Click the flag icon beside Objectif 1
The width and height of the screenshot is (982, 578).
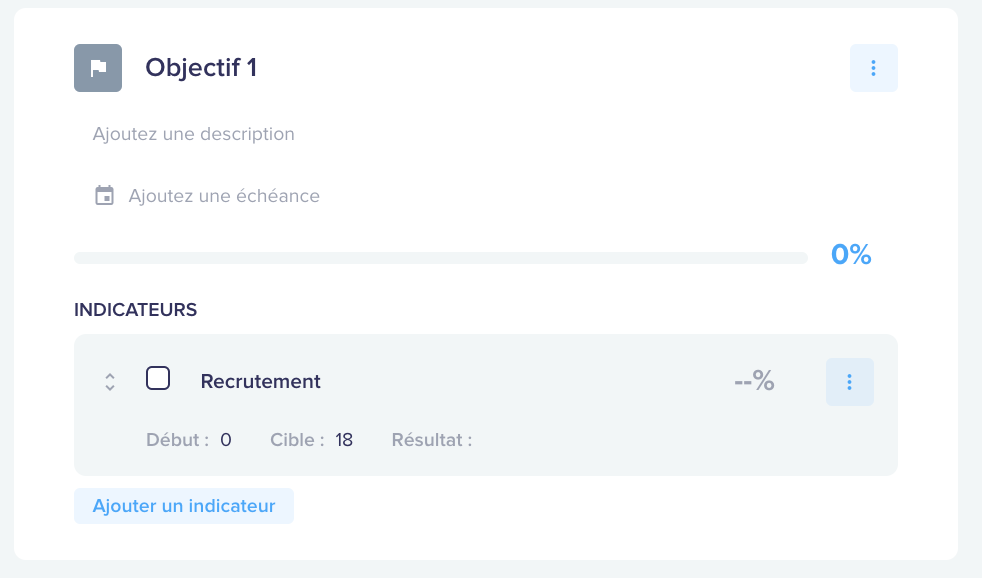[x=98, y=68]
